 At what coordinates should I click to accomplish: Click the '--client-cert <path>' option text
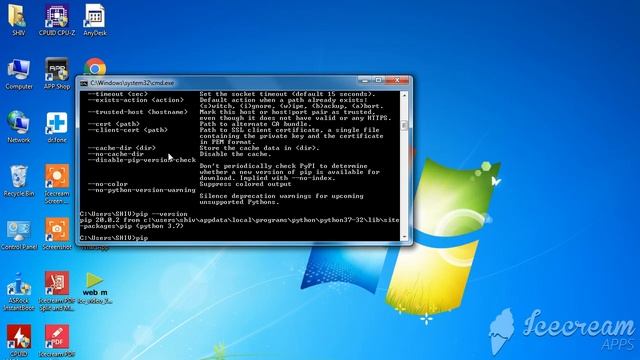tap(128, 130)
